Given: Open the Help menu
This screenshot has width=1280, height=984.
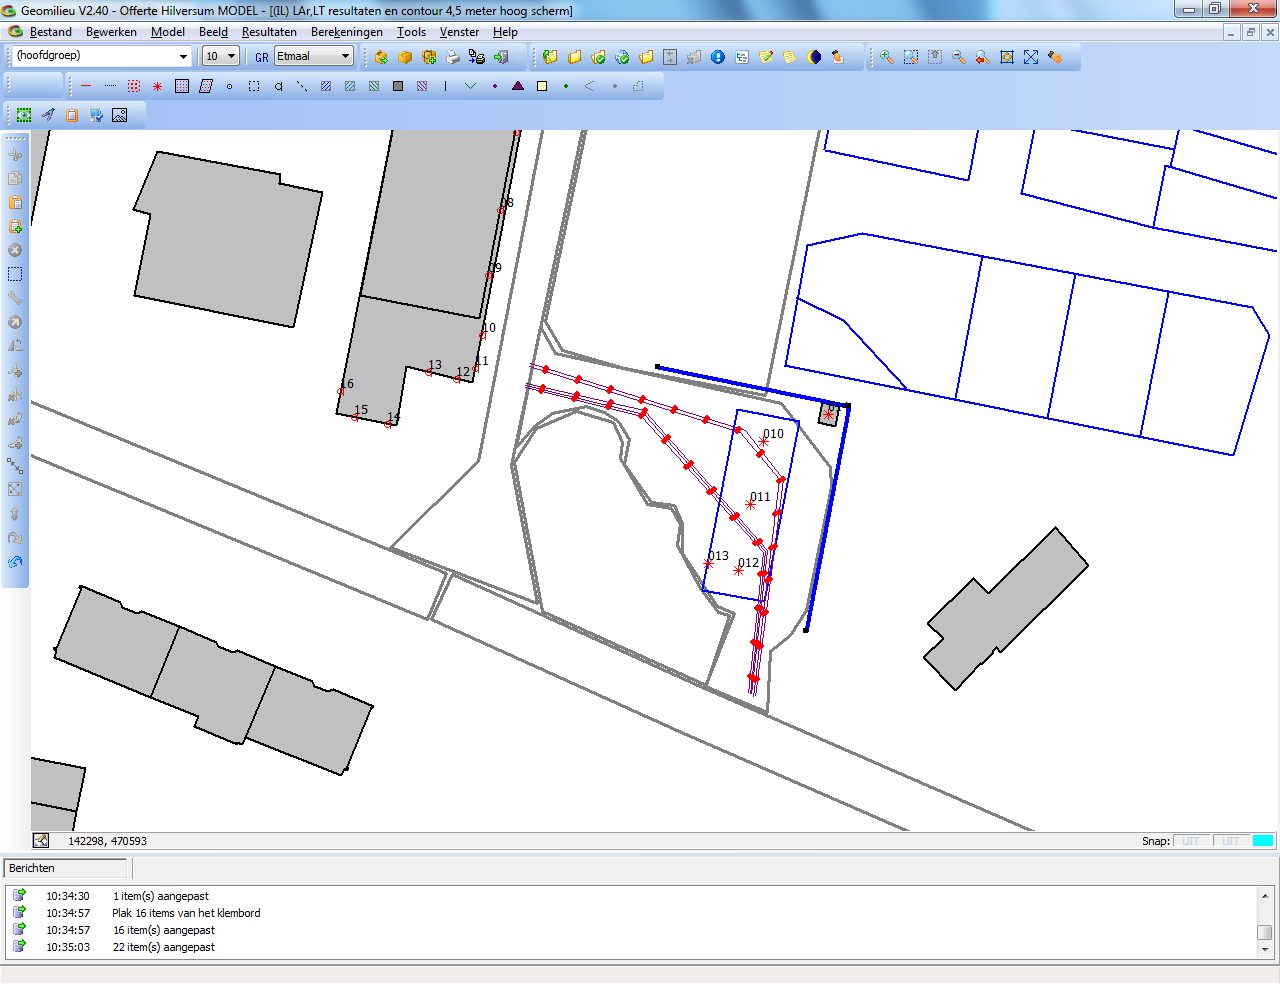Looking at the screenshot, I should (505, 32).
